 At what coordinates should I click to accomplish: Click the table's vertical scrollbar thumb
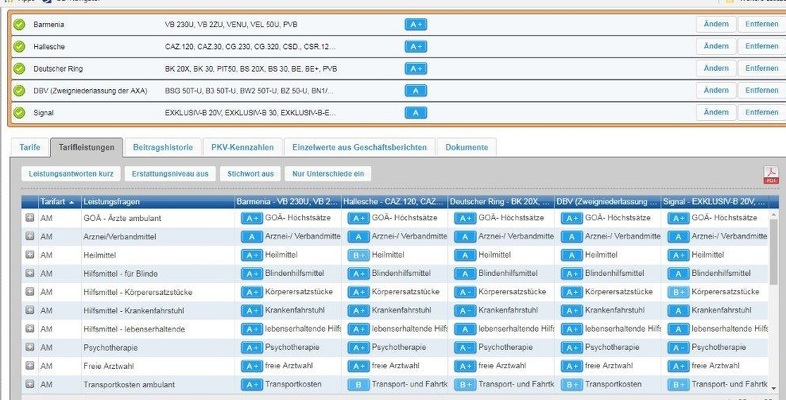773,251
